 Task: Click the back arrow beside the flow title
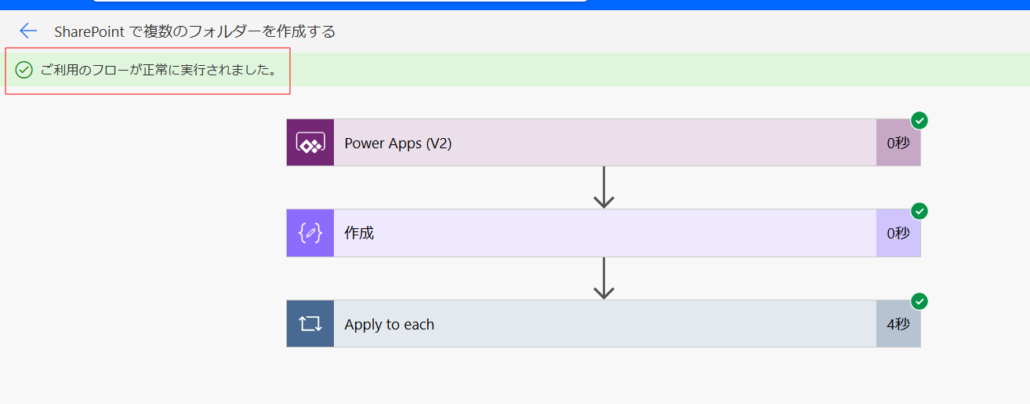[x=28, y=31]
